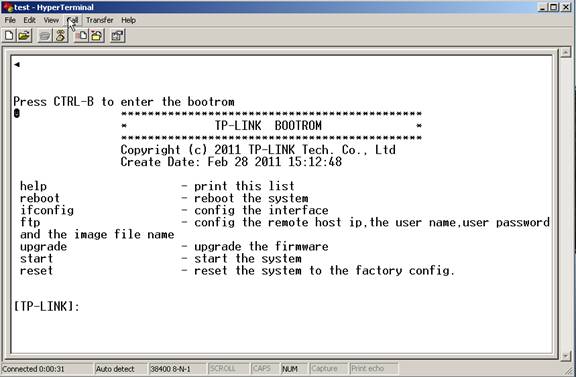Viewport: 576px width, 377px height.
Task: Click the 'reboot' command text
Action: click(40, 198)
